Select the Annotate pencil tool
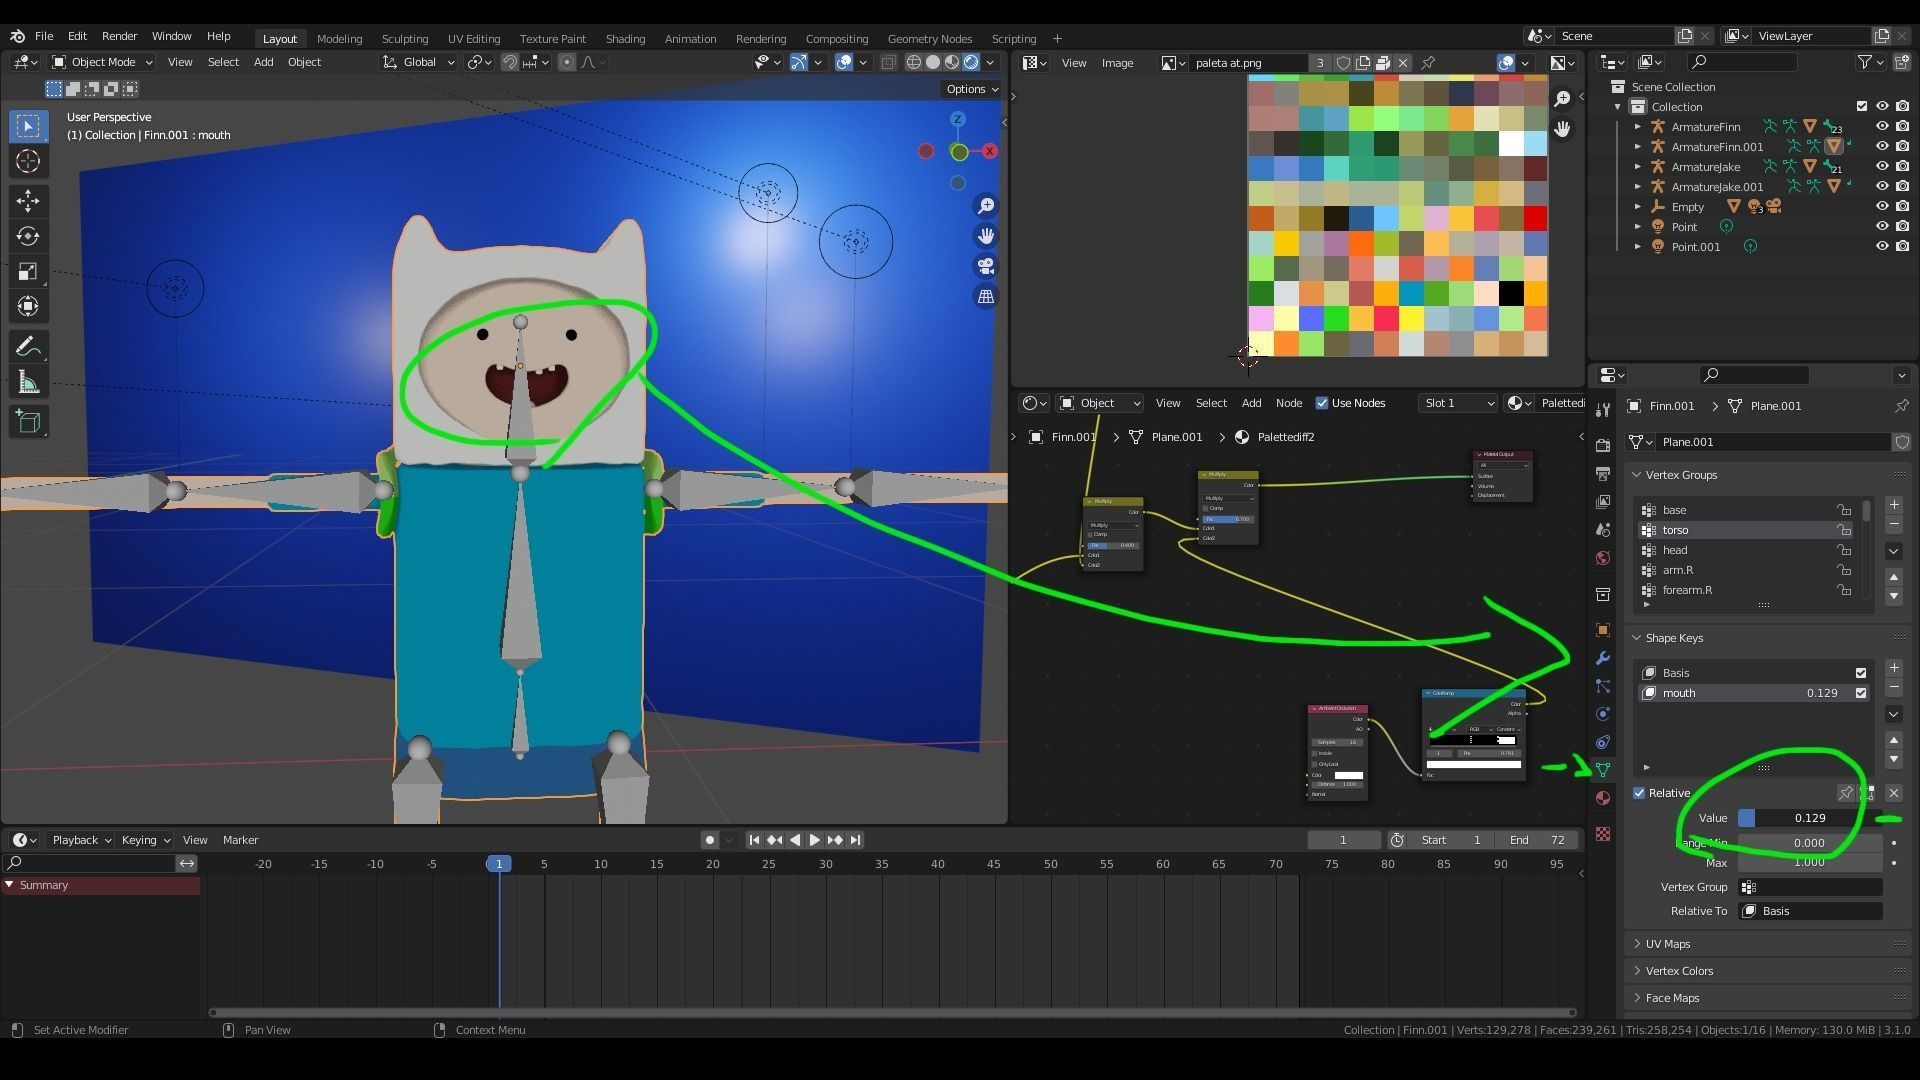1920x1080 pixels. coord(27,346)
